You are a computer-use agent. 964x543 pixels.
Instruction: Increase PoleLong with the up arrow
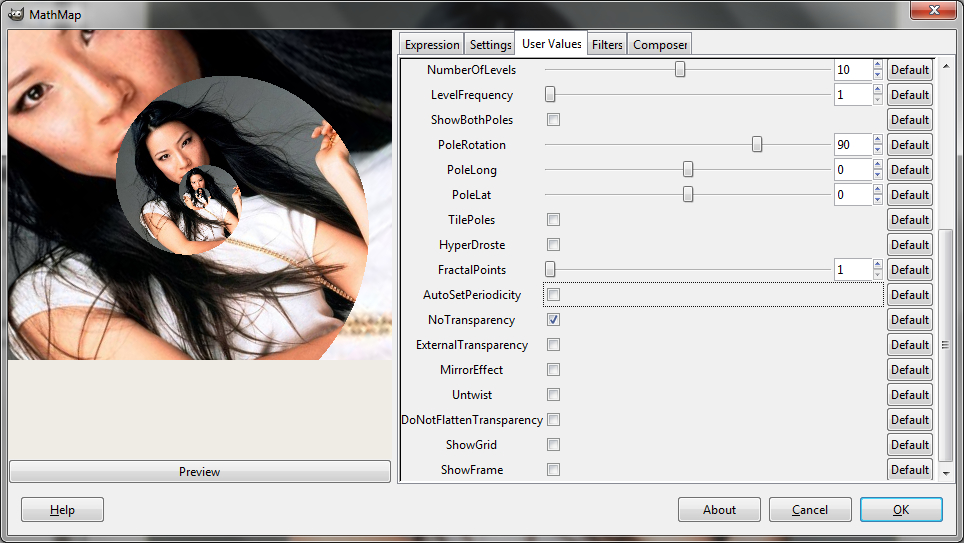click(877, 165)
